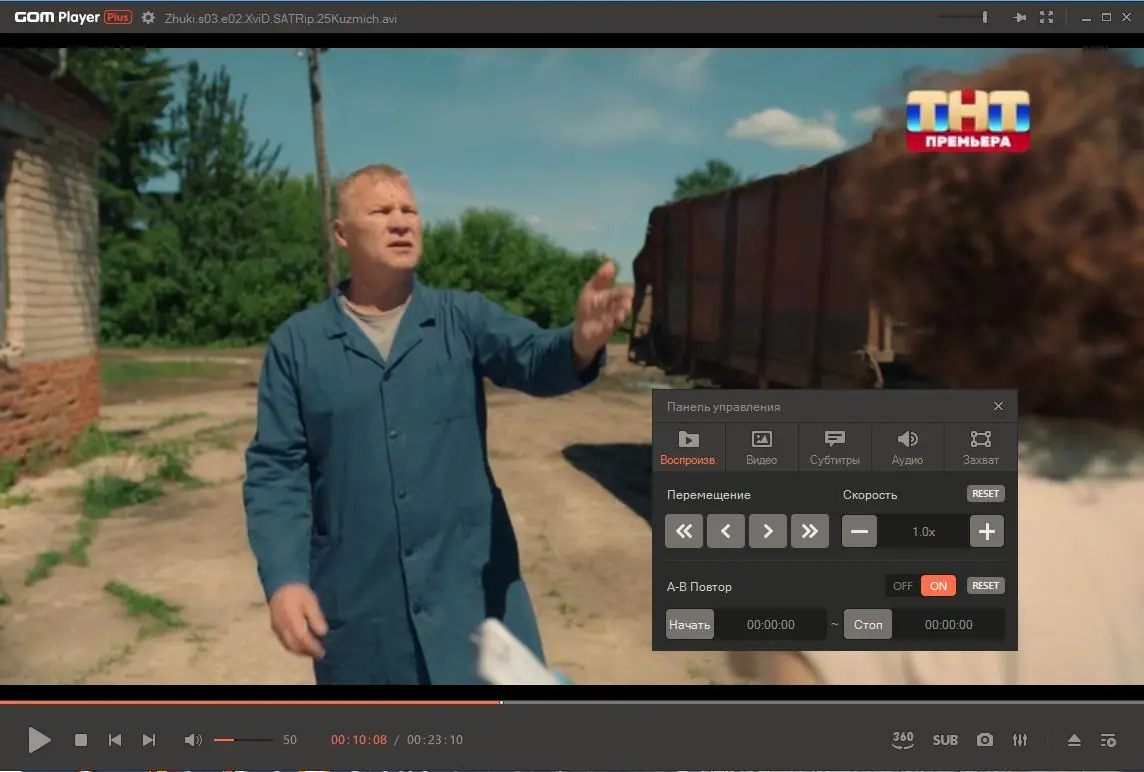The height and width of the screenshot is (772, 1144).
Task: Close the Панель управления panel
Action: click(998, 406)
